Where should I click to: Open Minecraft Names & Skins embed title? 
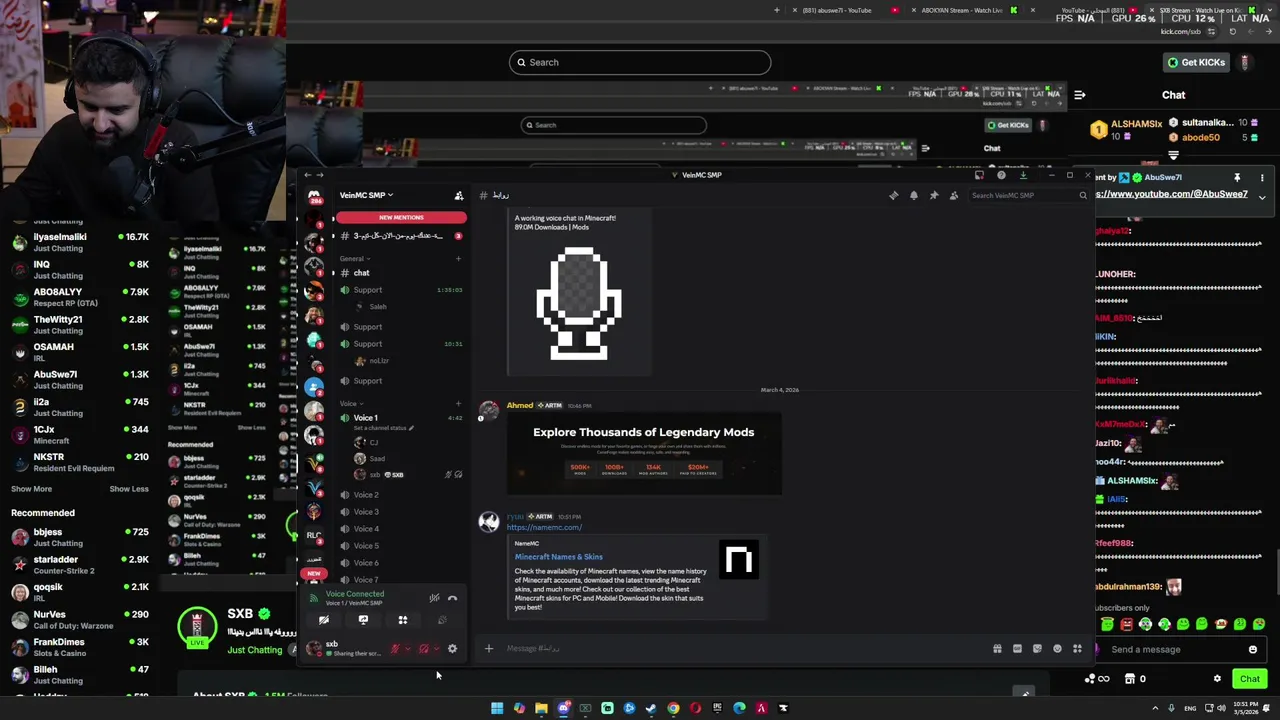pyautogui.click(x=559, y=557)
